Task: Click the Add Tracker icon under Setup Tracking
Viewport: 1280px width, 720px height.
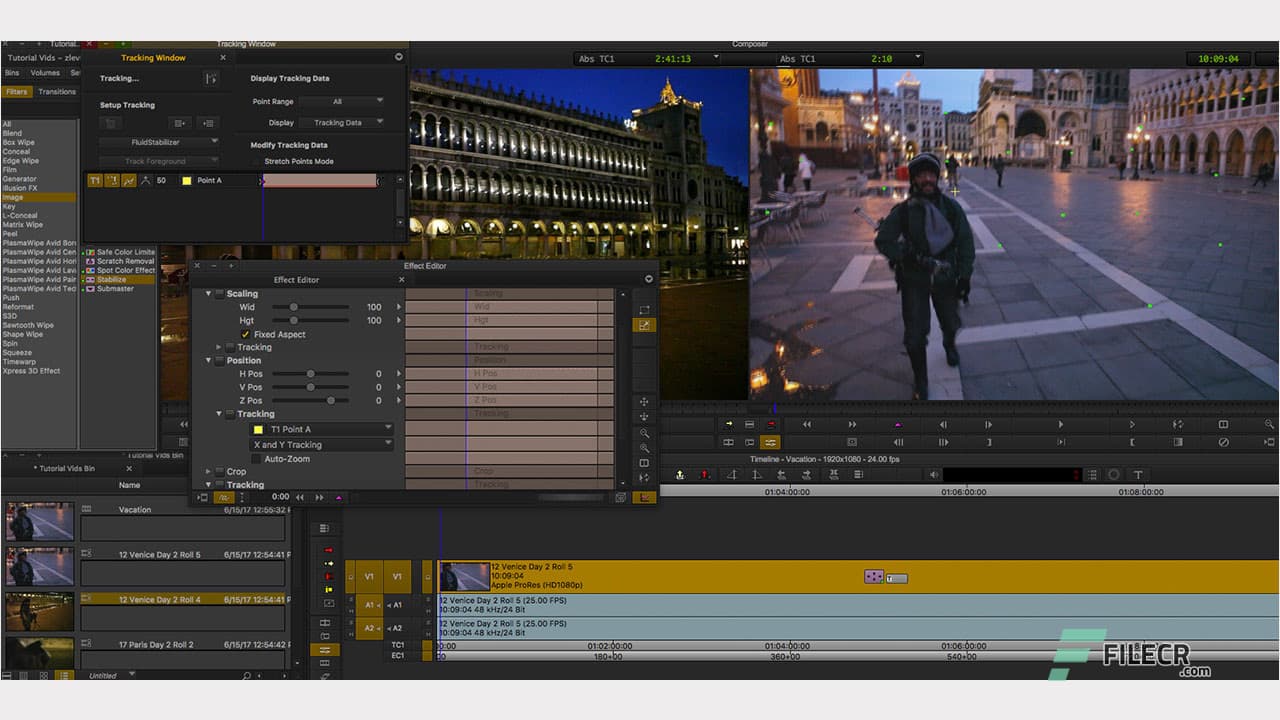Action: tap(180, 122)
